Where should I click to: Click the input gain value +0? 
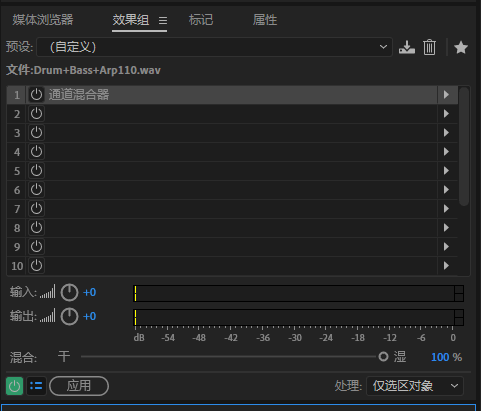point(89,293)
